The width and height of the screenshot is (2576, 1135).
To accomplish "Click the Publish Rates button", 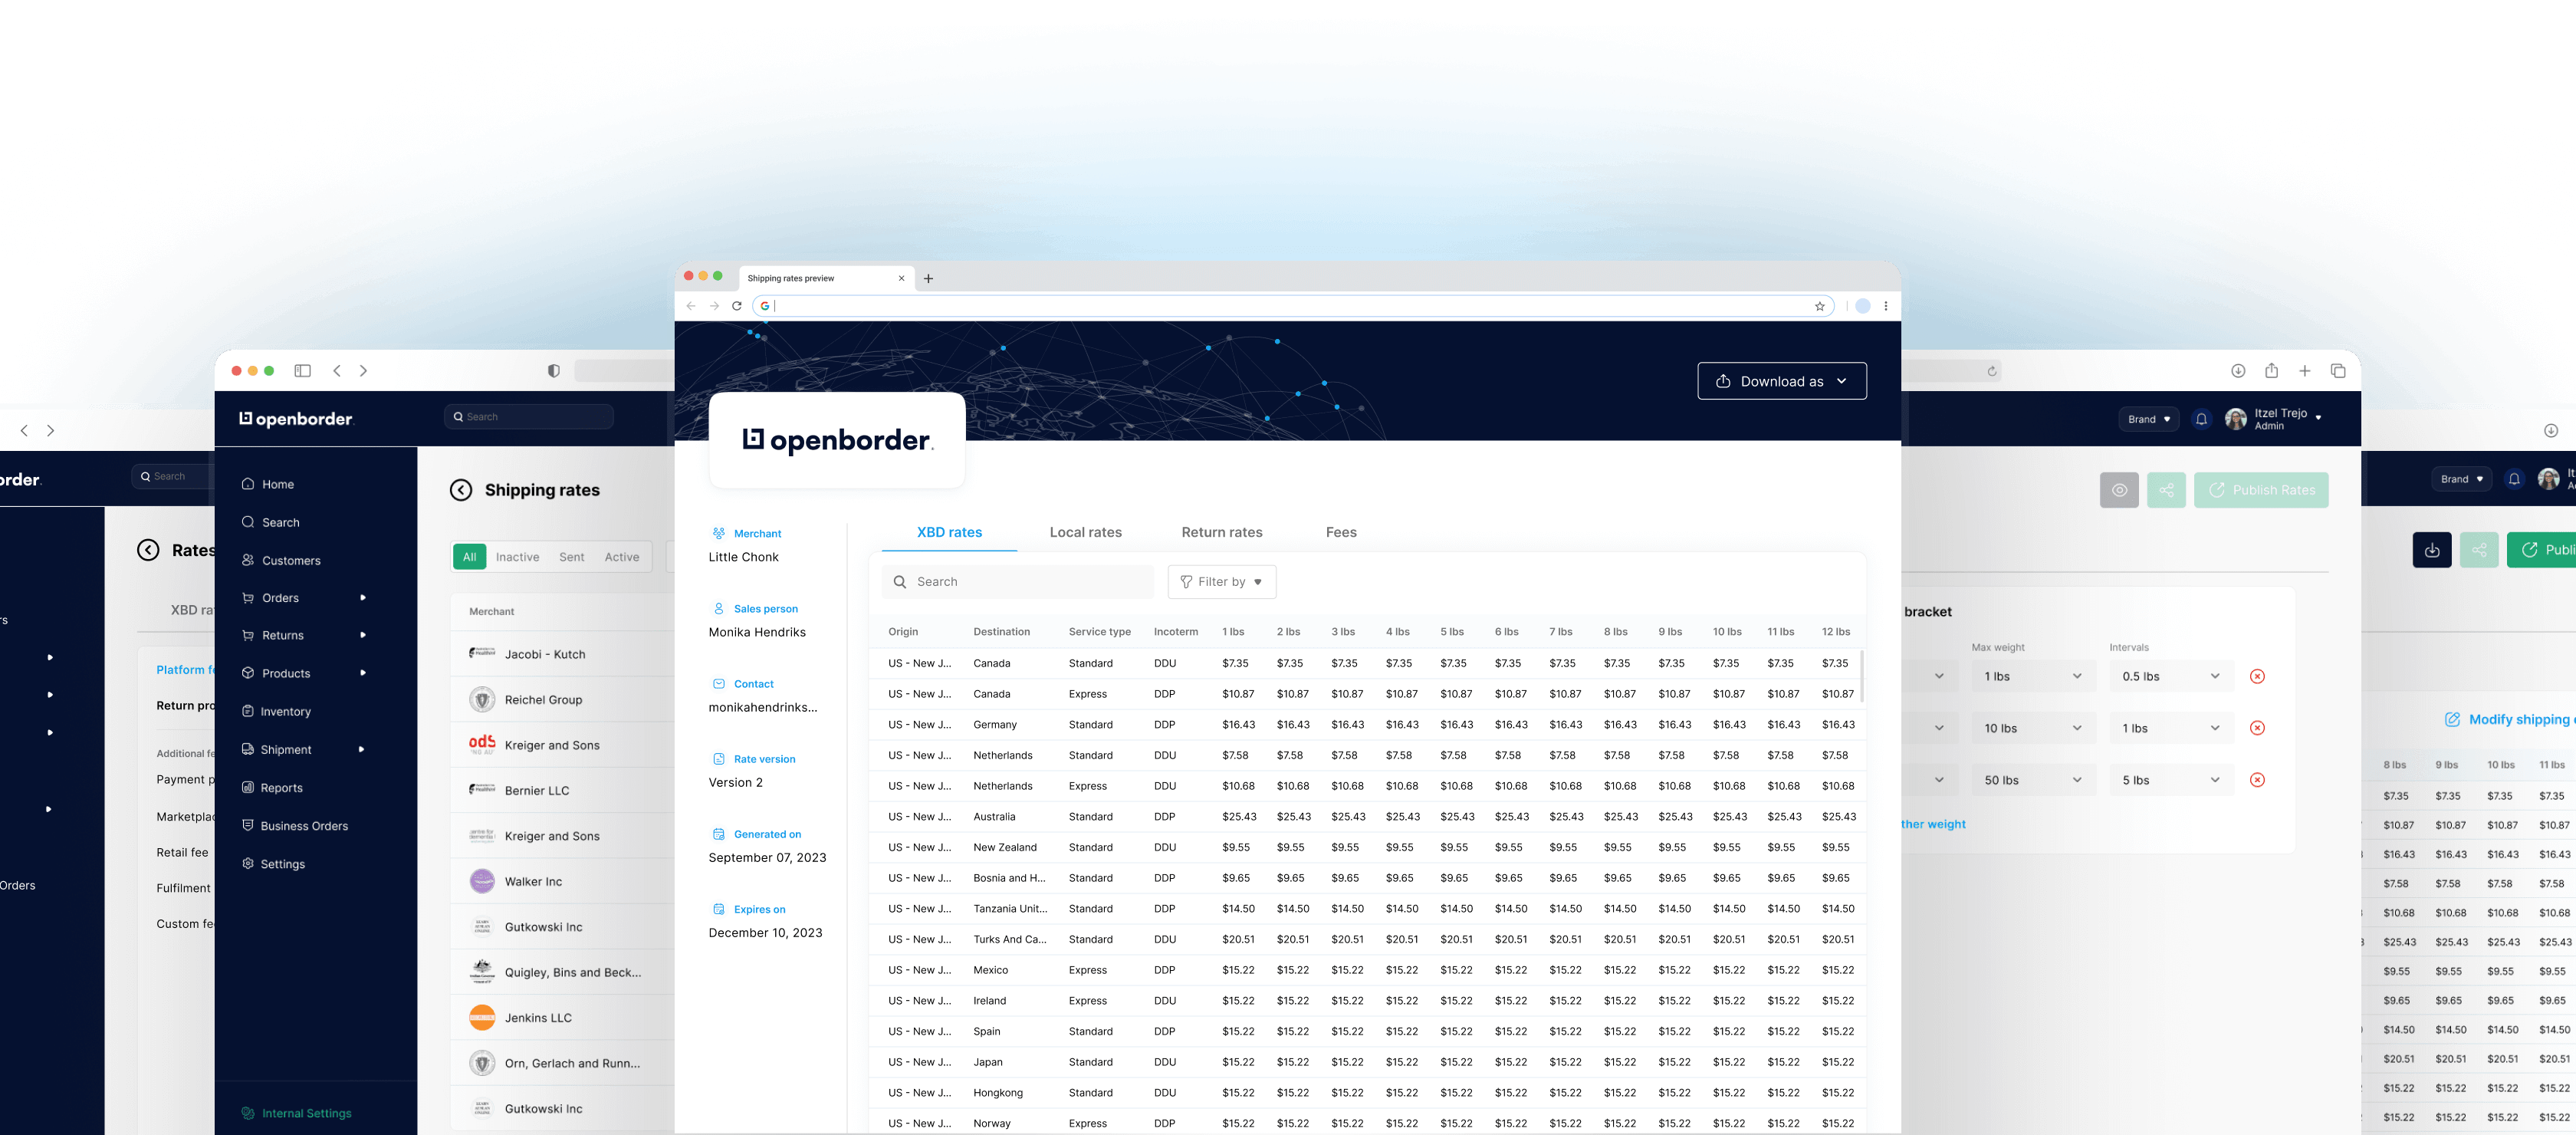I will click(2261, 490).
